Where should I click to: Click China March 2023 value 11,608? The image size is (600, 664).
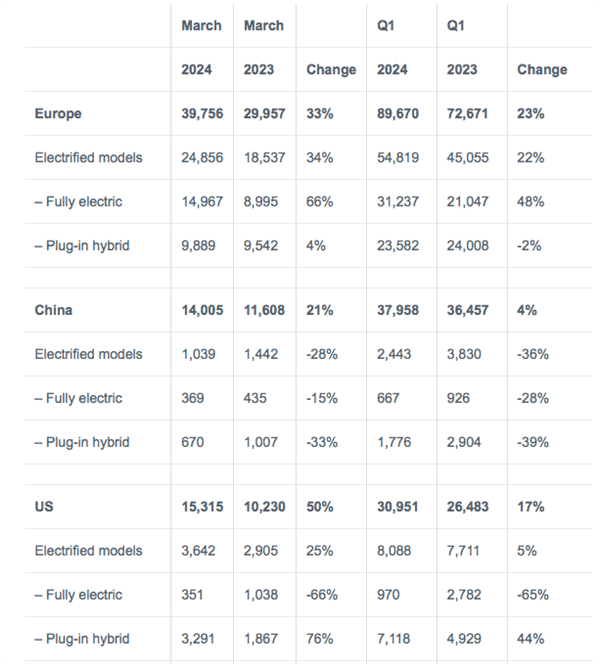pos(264,310)
